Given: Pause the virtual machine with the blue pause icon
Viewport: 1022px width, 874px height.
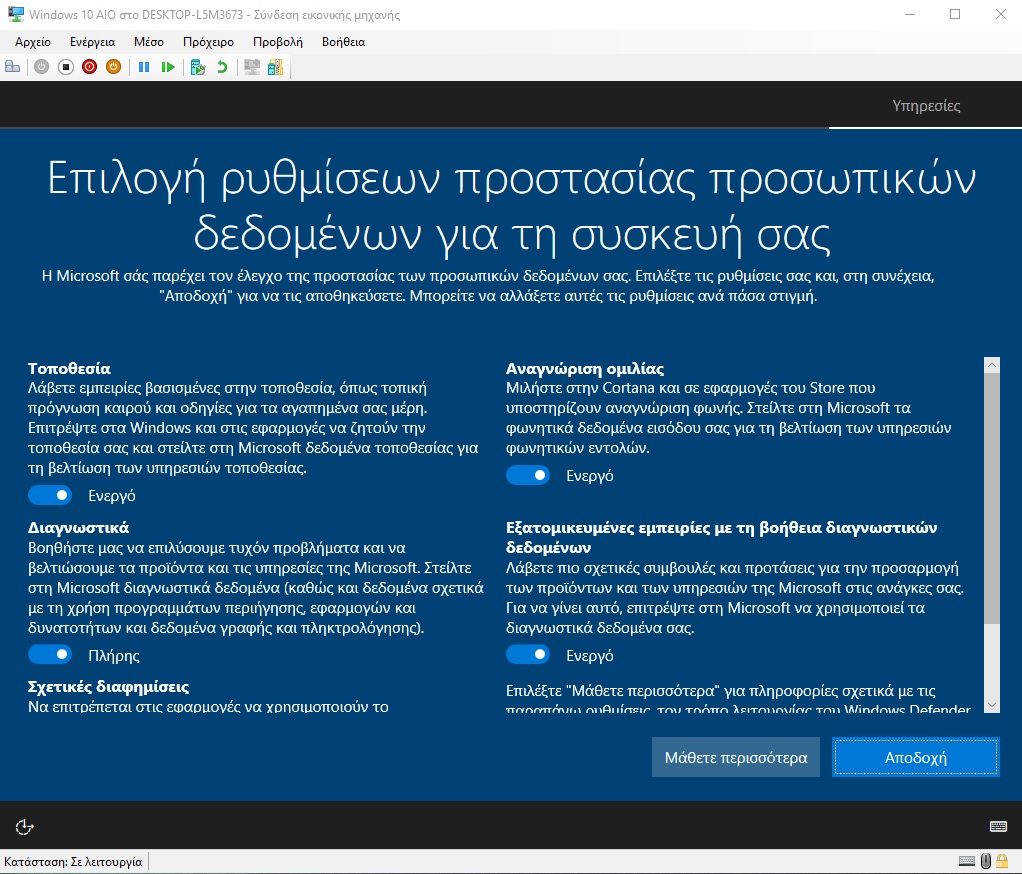Looking at the screenshot, I should coord(144,66).
